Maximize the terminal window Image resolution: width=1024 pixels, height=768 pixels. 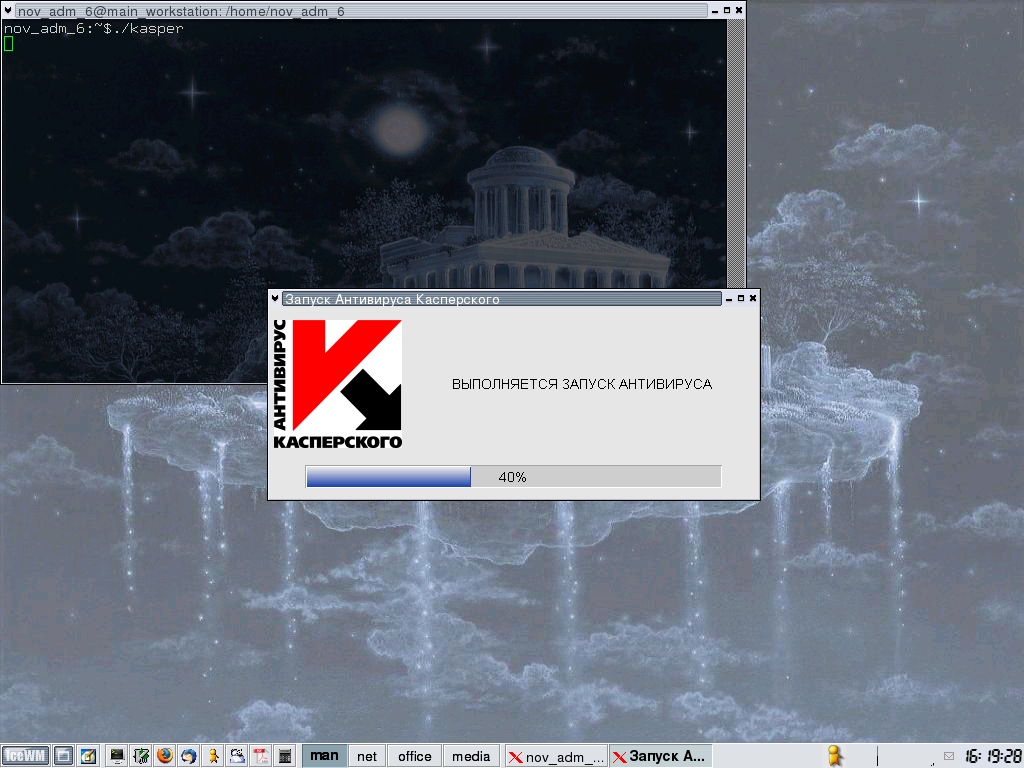click(727, 10)
